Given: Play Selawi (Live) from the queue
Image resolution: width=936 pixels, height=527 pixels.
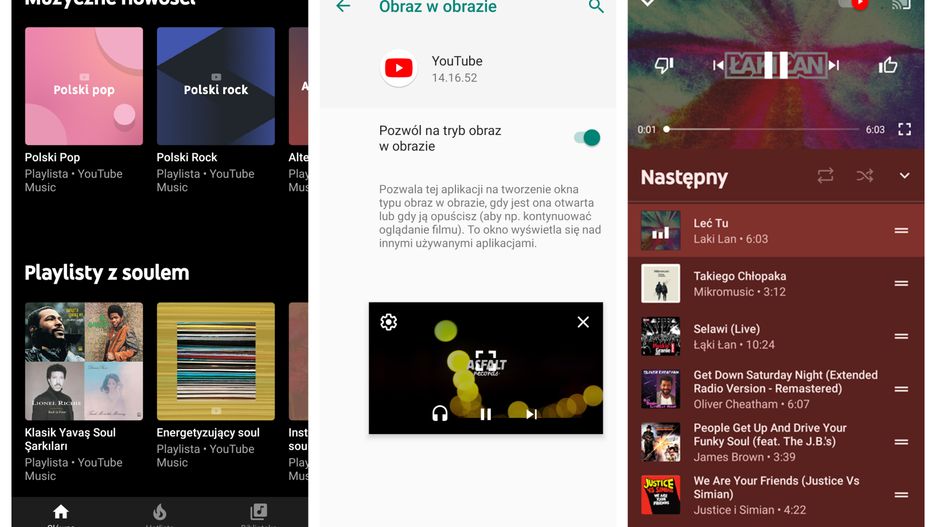Looking at the screenshot, I should pyautogui.click(x=776, y=336).
